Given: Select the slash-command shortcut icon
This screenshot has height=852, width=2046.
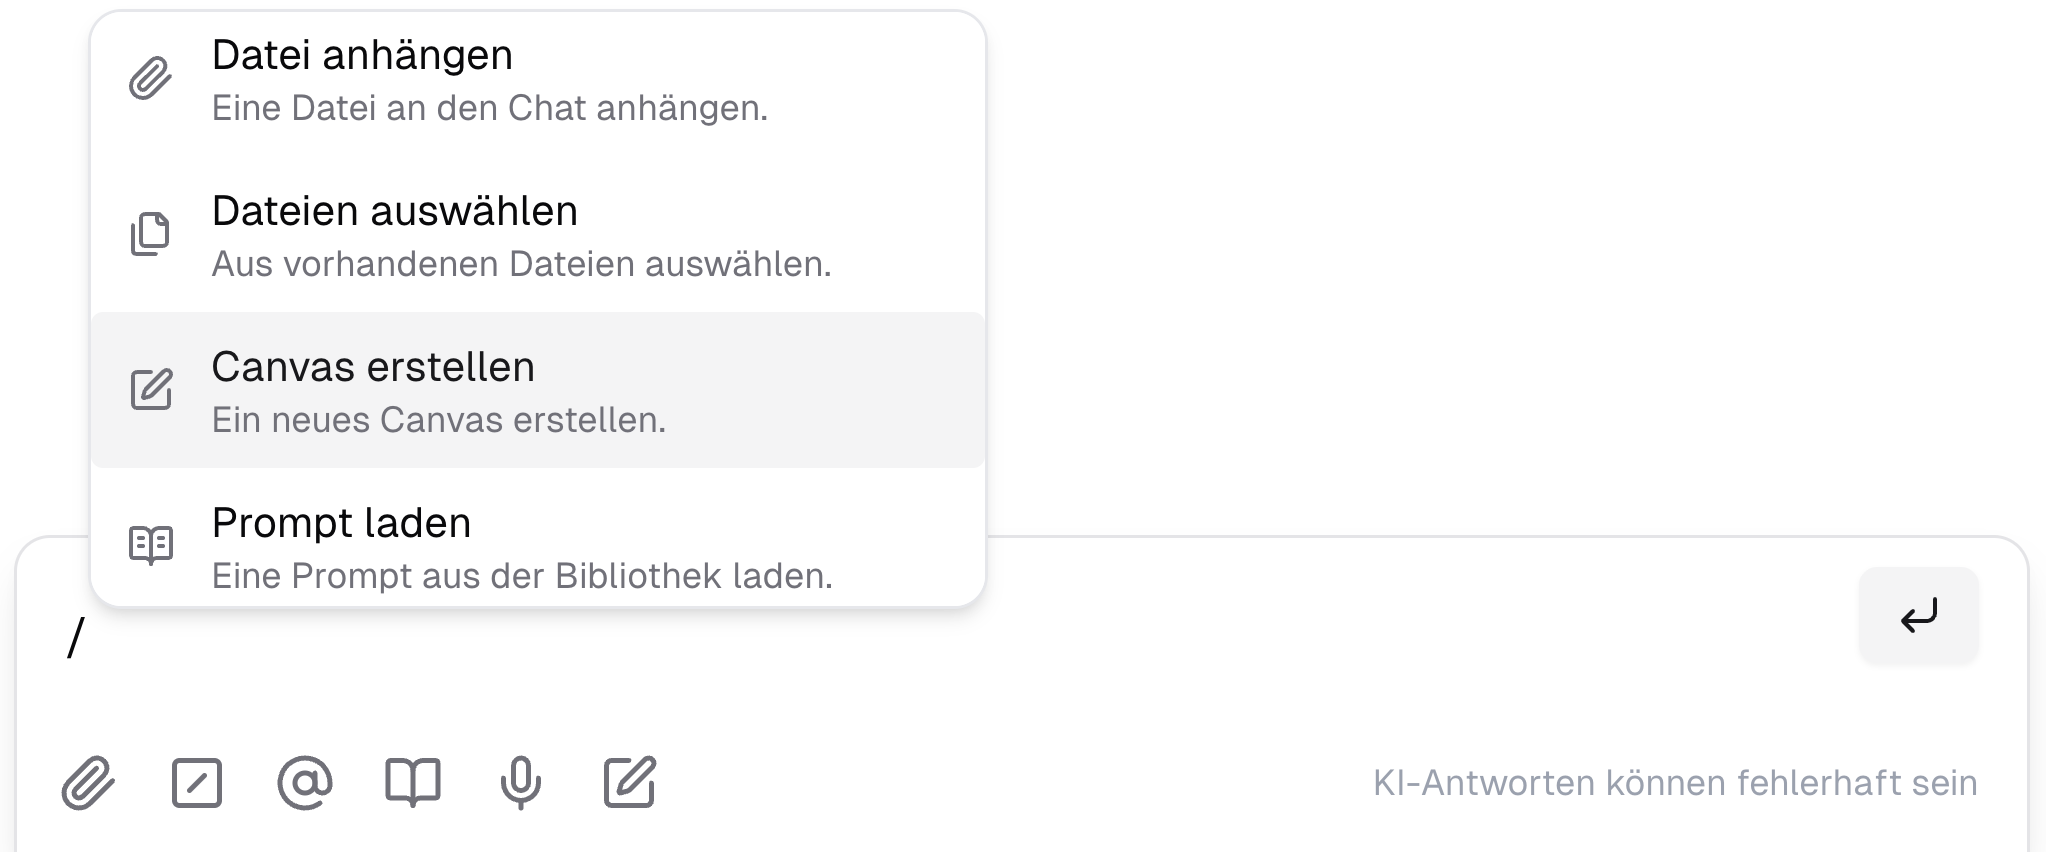Looking at the screenshot, I should [197, 784].
